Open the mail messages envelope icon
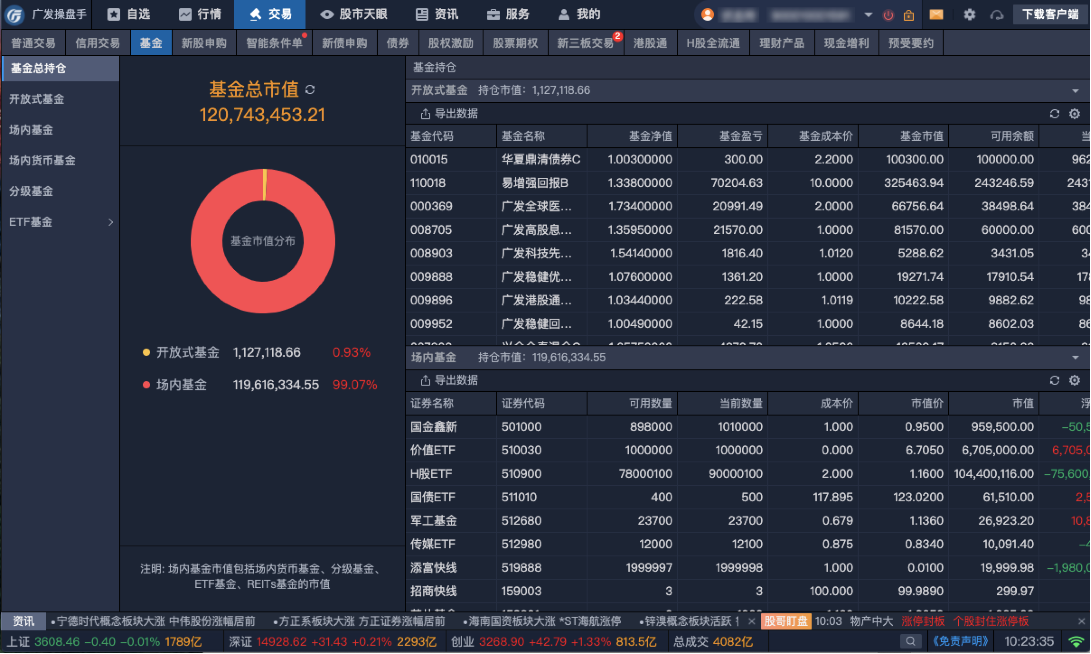 [x=936, y=15]
